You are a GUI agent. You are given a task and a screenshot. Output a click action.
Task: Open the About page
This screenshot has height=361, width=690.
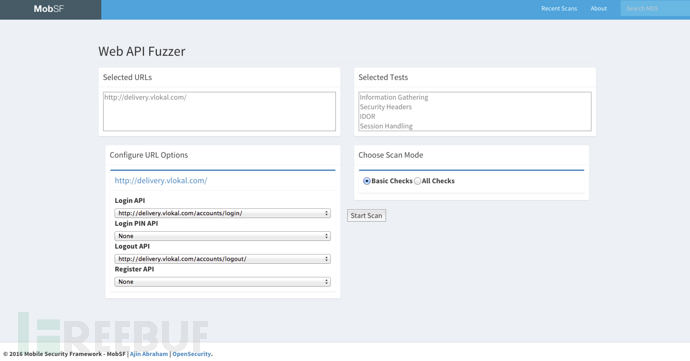[x=598, y=8]
